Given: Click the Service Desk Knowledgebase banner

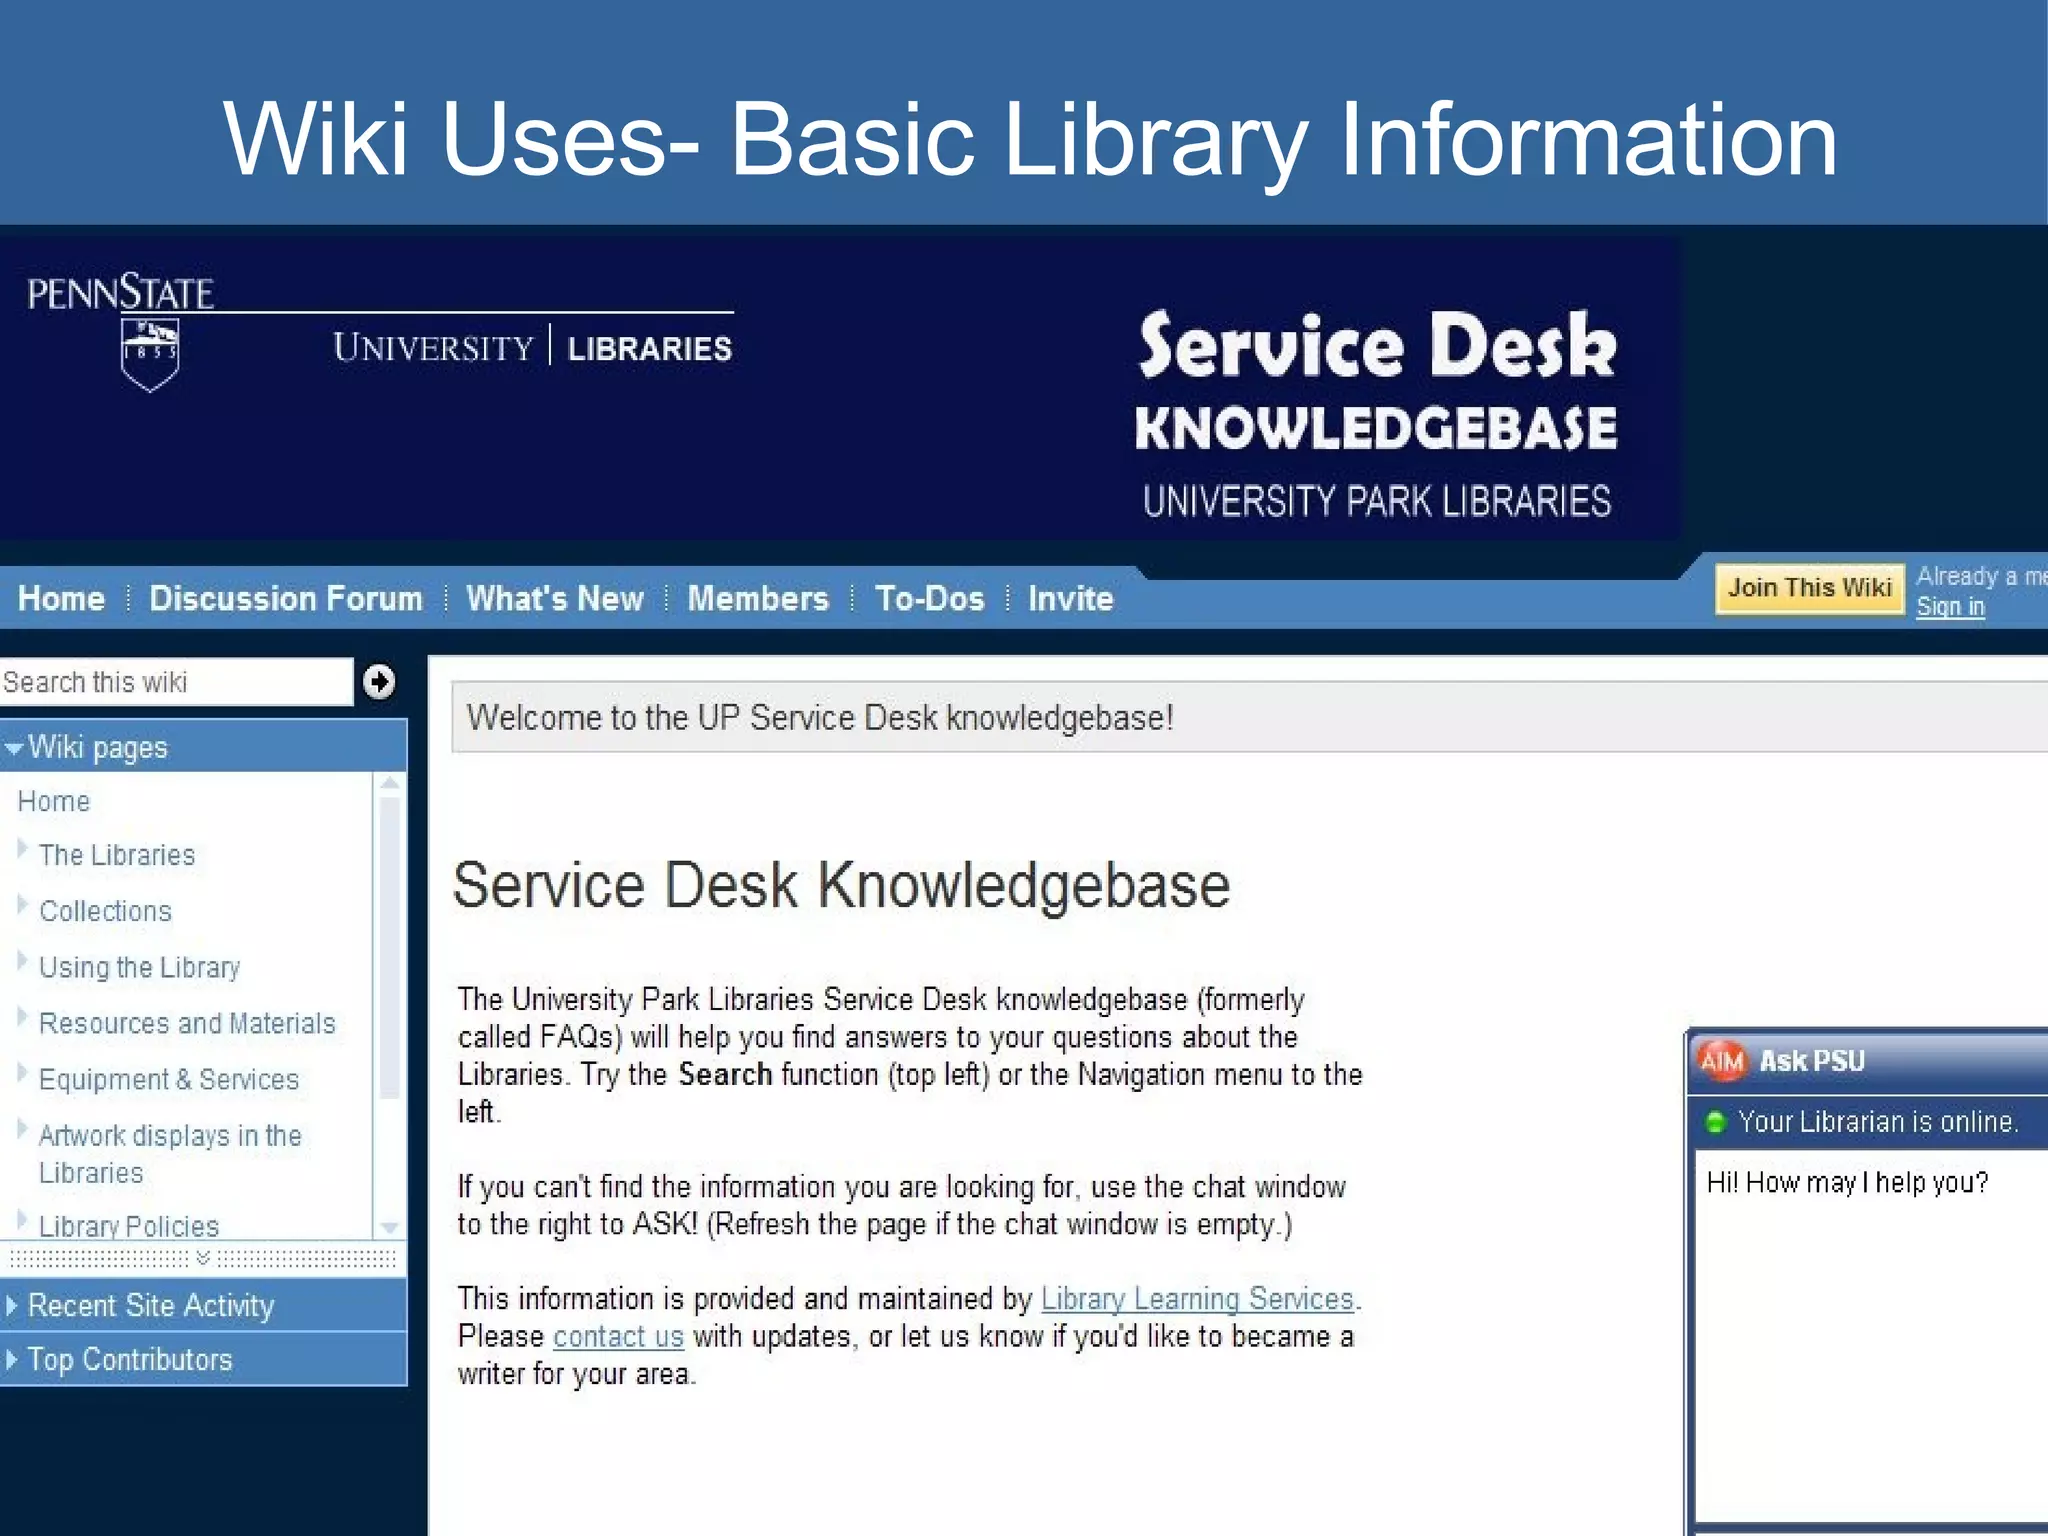Looking at the screenshot, I should coord(1376,413).
